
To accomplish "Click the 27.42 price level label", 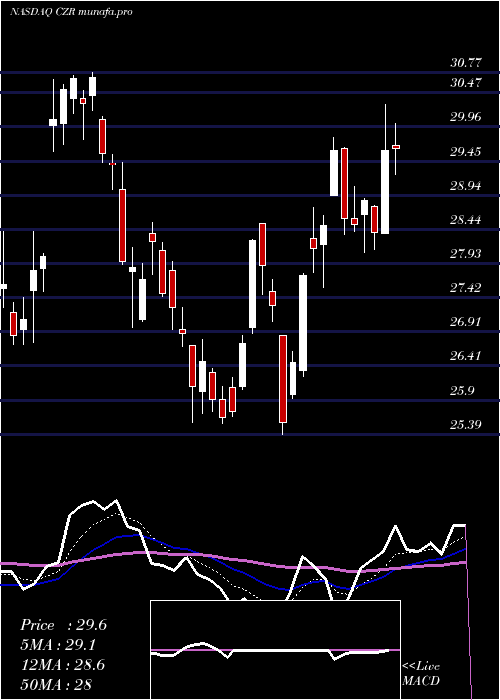I will tap(466, 288).
